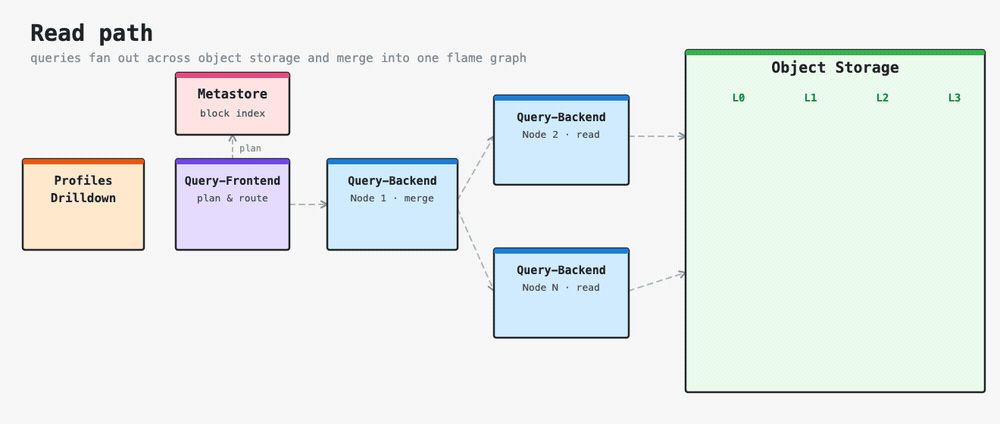Image resolution: width=1000 pixels, height=424 pixels.
Task: Select the Query-Frontend plan & route node
Action: tap(233, 204)
